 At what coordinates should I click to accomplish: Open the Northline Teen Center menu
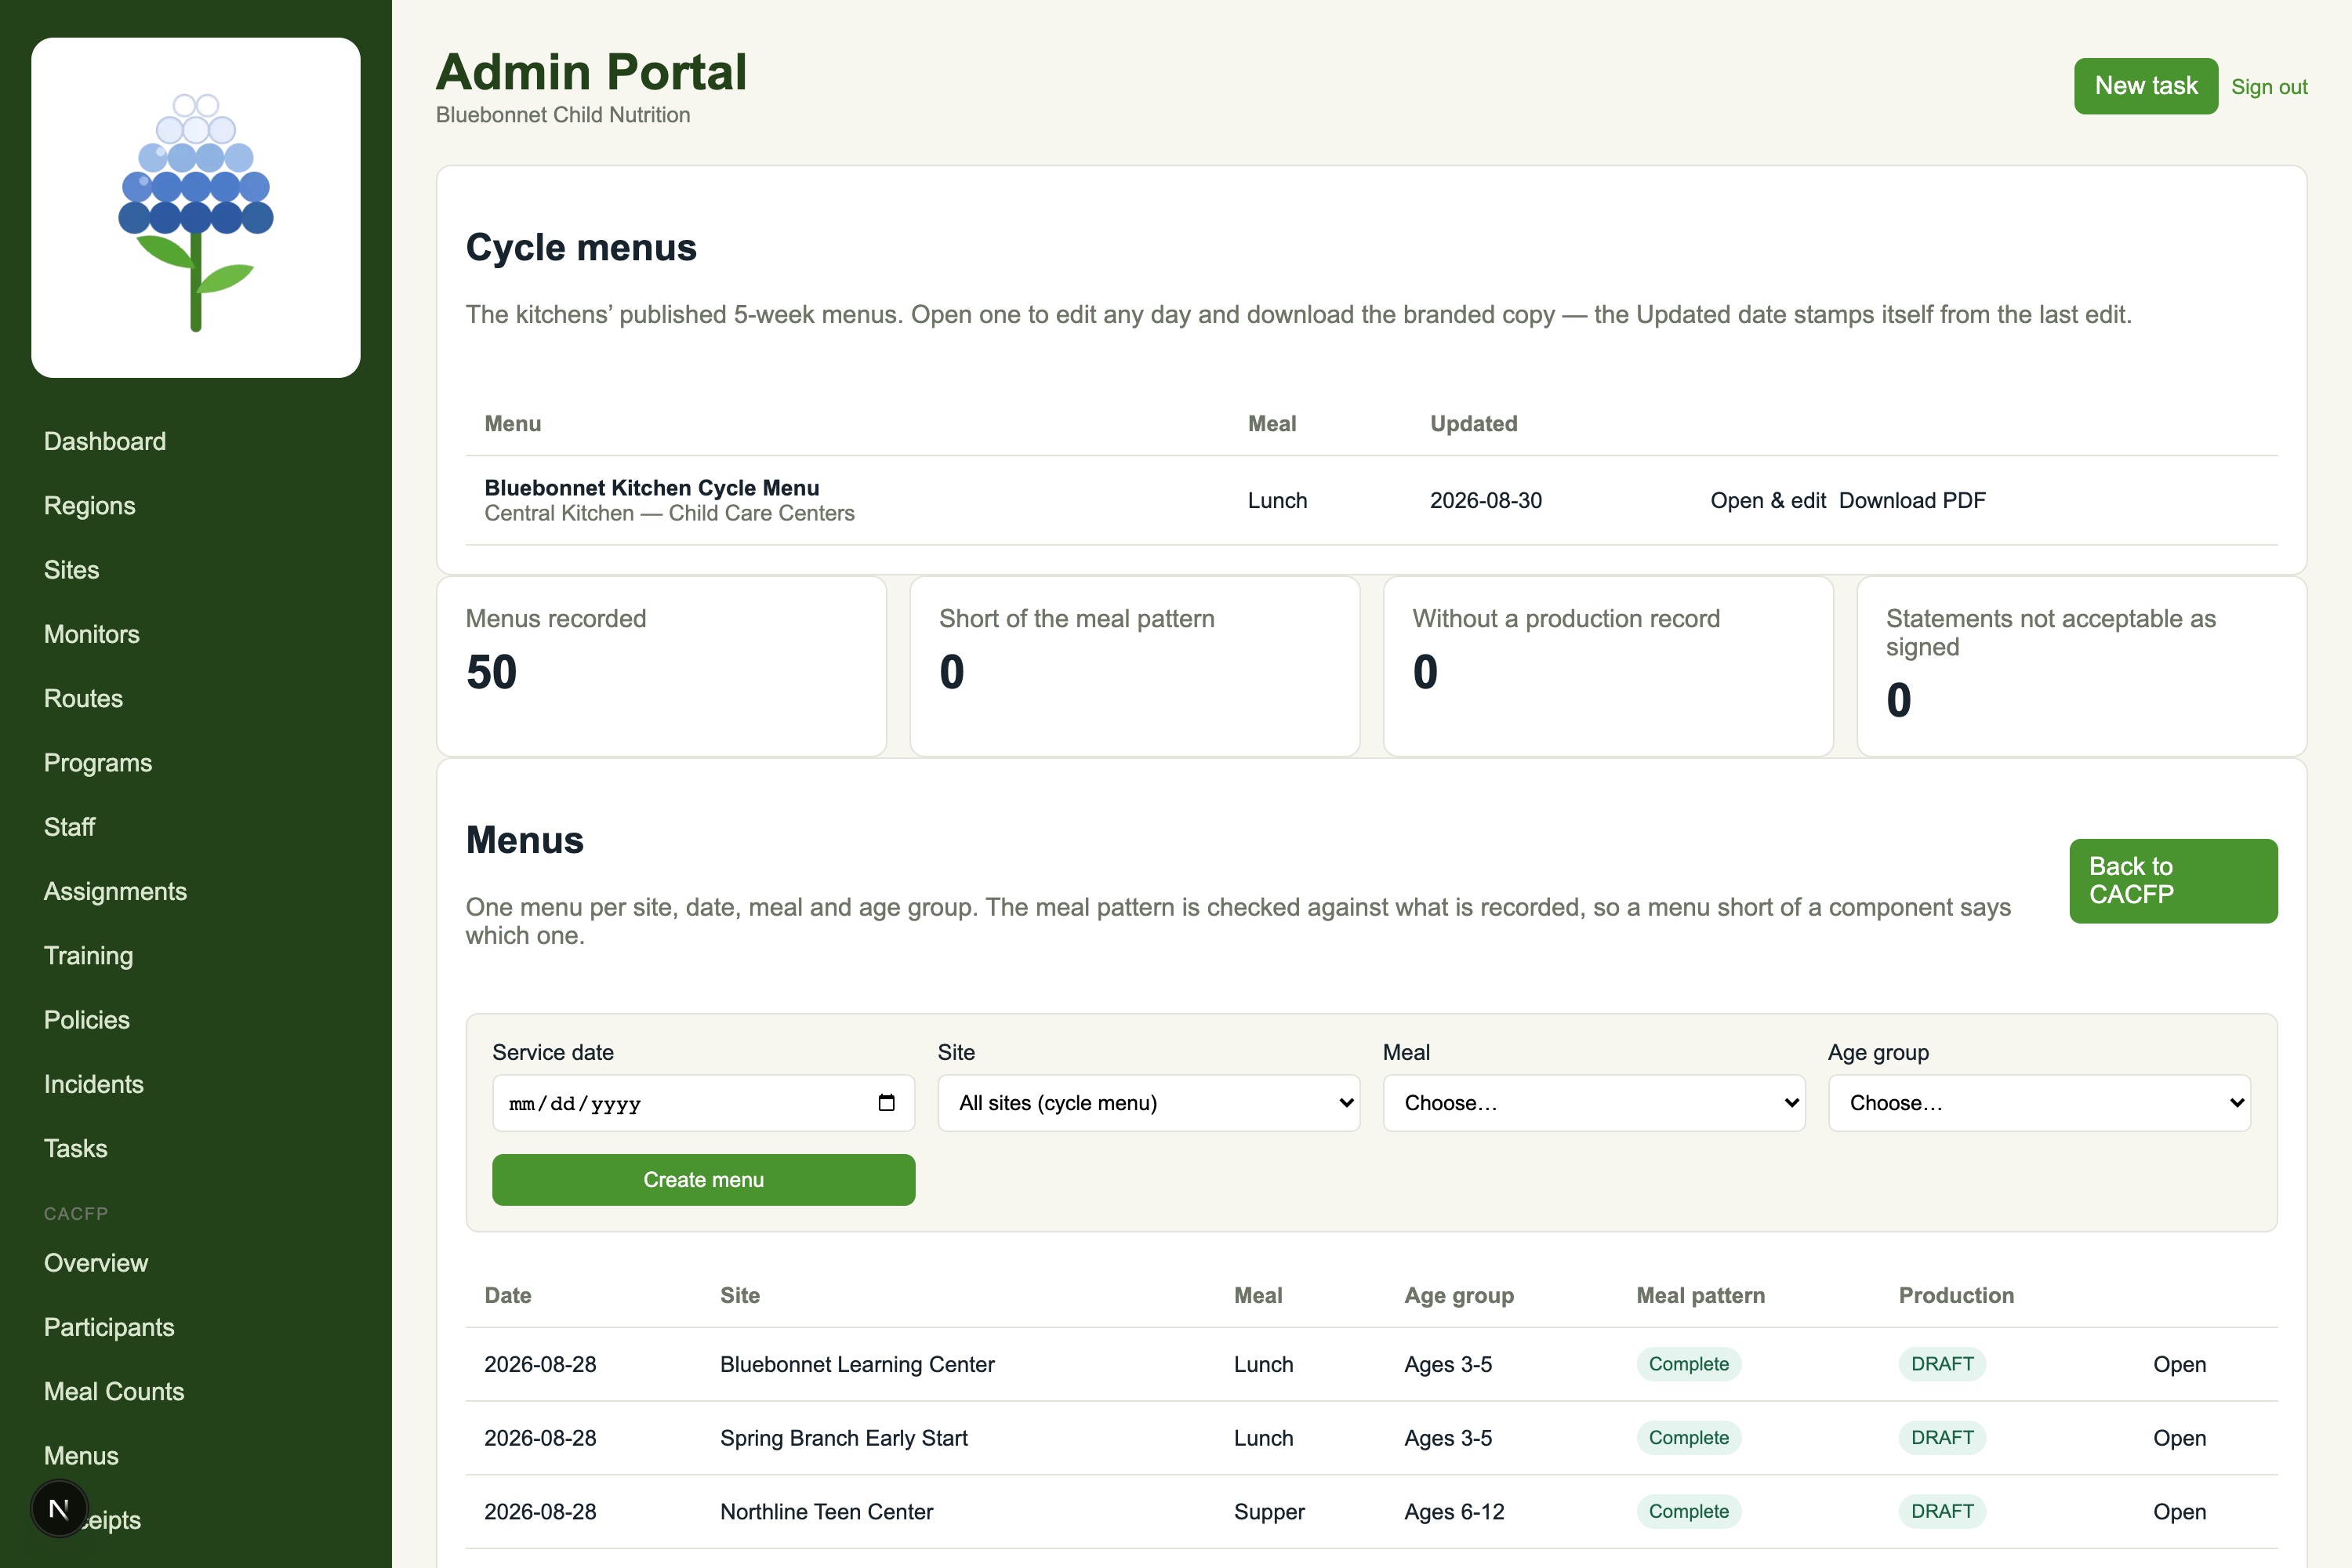(x=2179, y=1511)
